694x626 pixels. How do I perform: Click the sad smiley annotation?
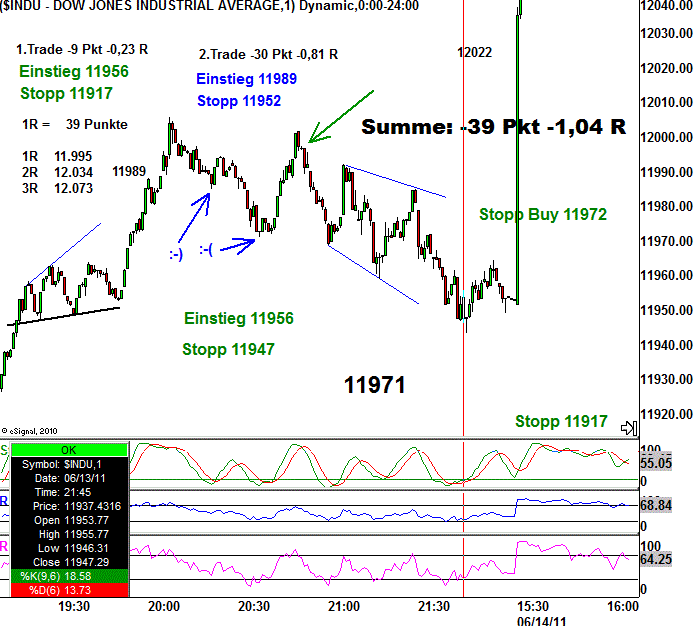(x=206, y=249)
